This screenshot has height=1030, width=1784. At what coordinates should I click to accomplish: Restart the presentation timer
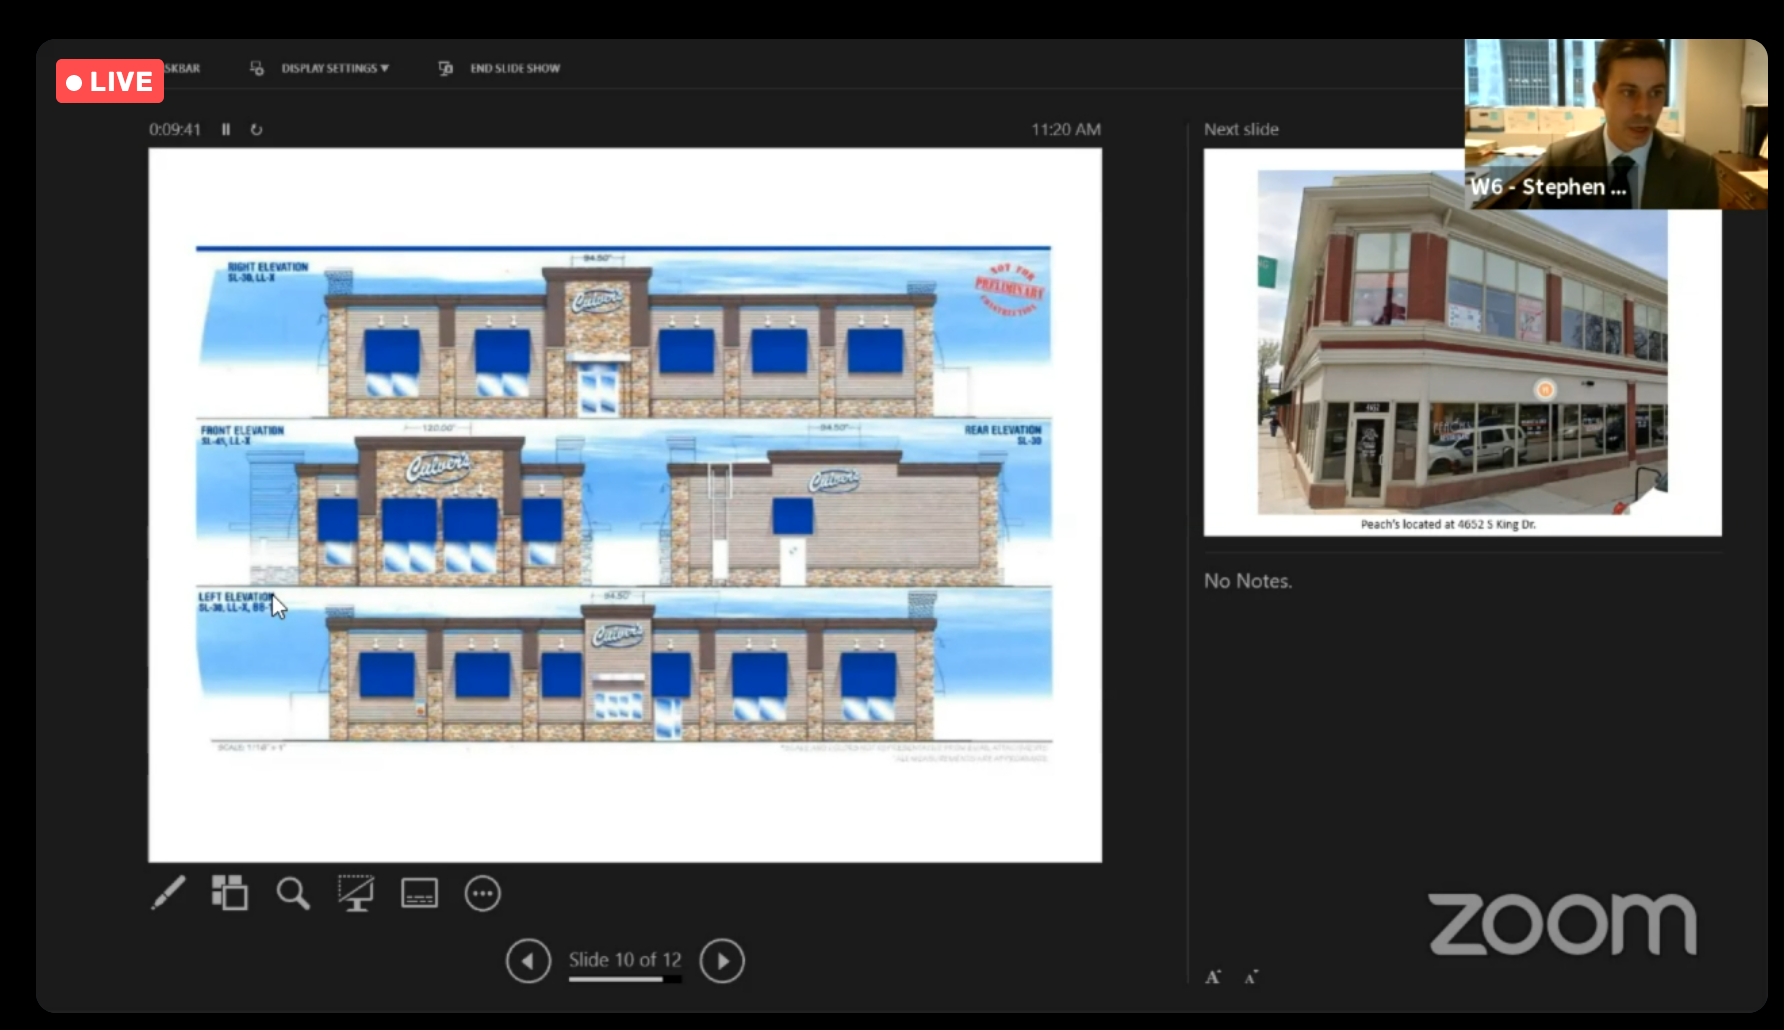256,129
